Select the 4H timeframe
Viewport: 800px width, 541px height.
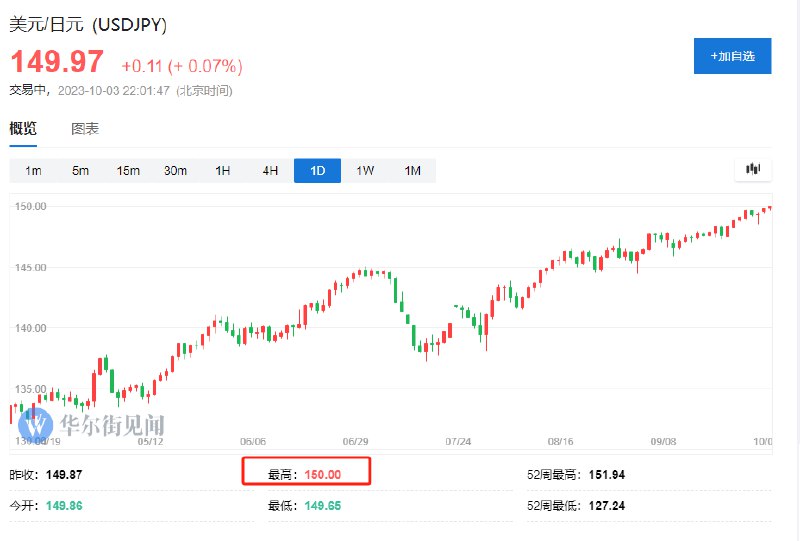point(270,170)
